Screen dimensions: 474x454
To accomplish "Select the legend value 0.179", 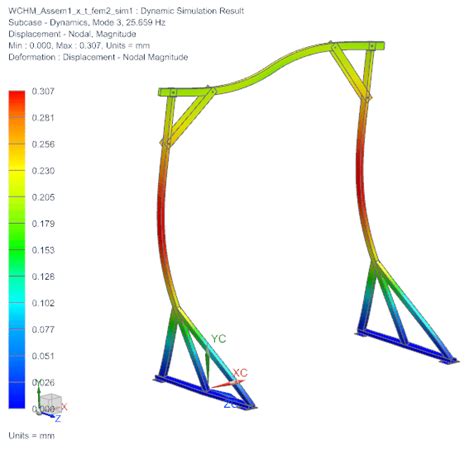I will tap(43, 224).
